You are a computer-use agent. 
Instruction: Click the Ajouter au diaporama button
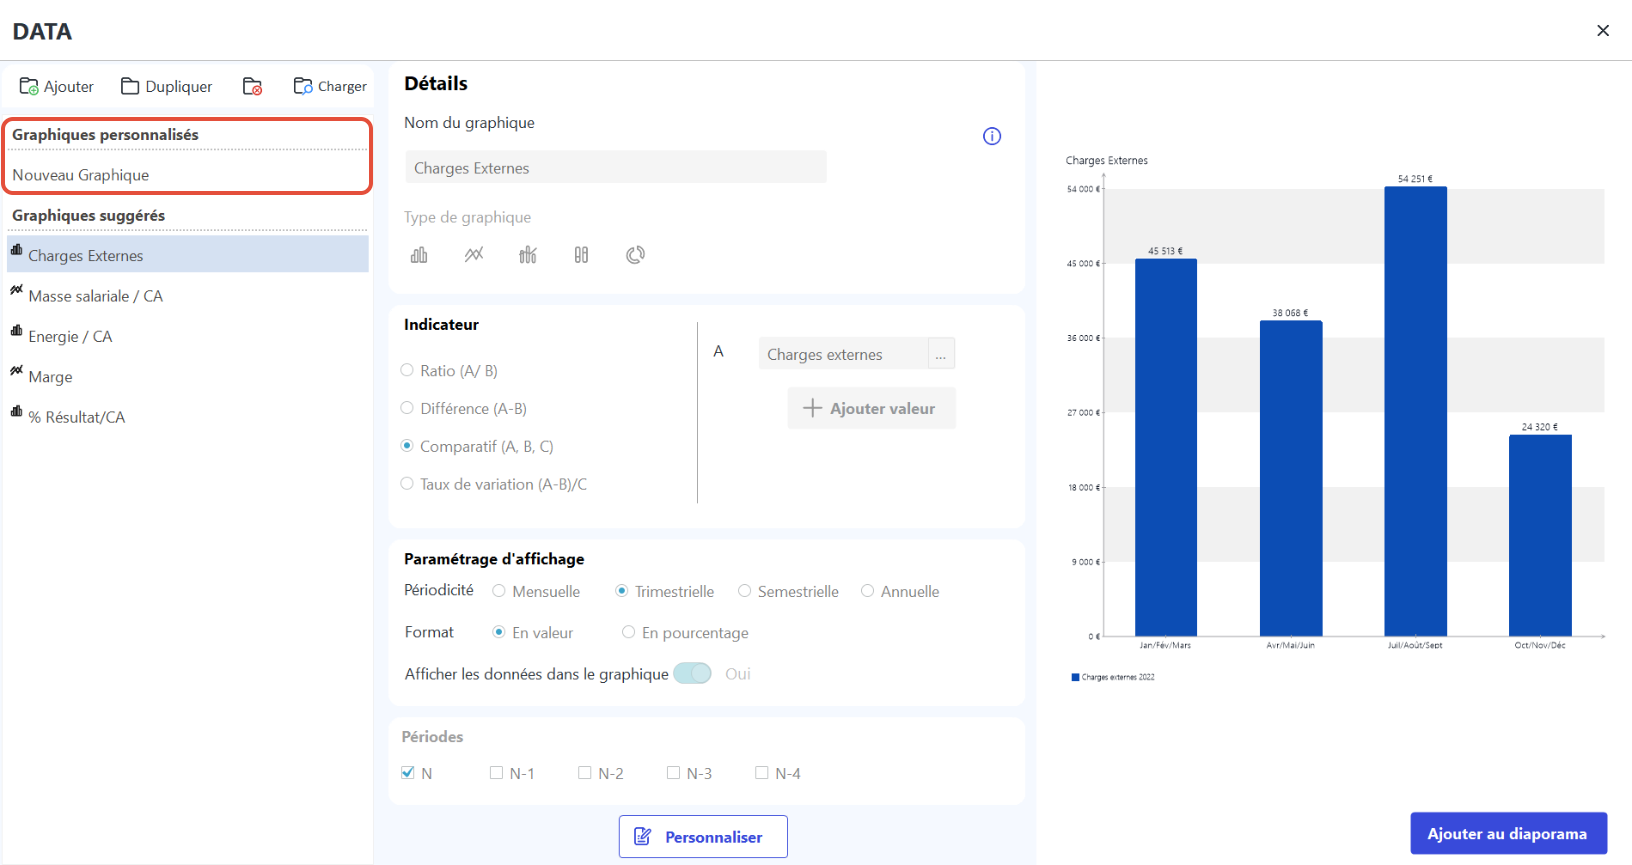click(x=1508, y=834)
